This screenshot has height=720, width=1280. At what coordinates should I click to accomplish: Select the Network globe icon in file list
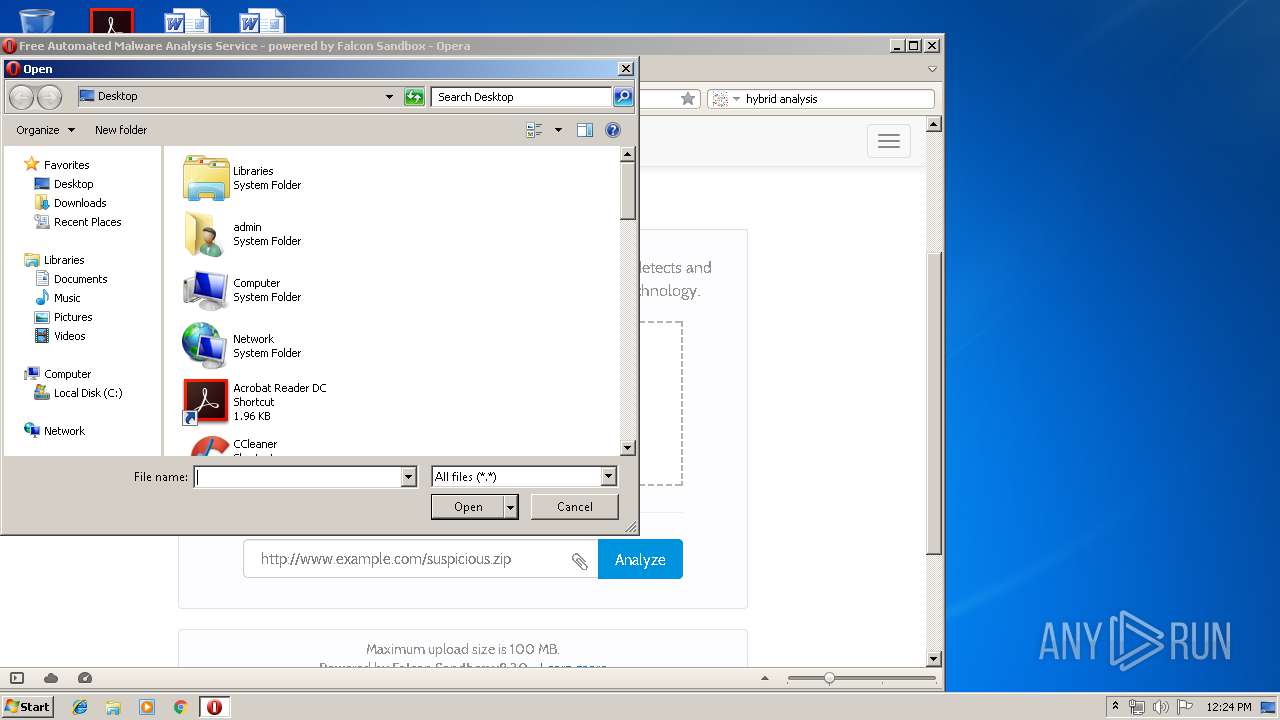coord(206,346)
